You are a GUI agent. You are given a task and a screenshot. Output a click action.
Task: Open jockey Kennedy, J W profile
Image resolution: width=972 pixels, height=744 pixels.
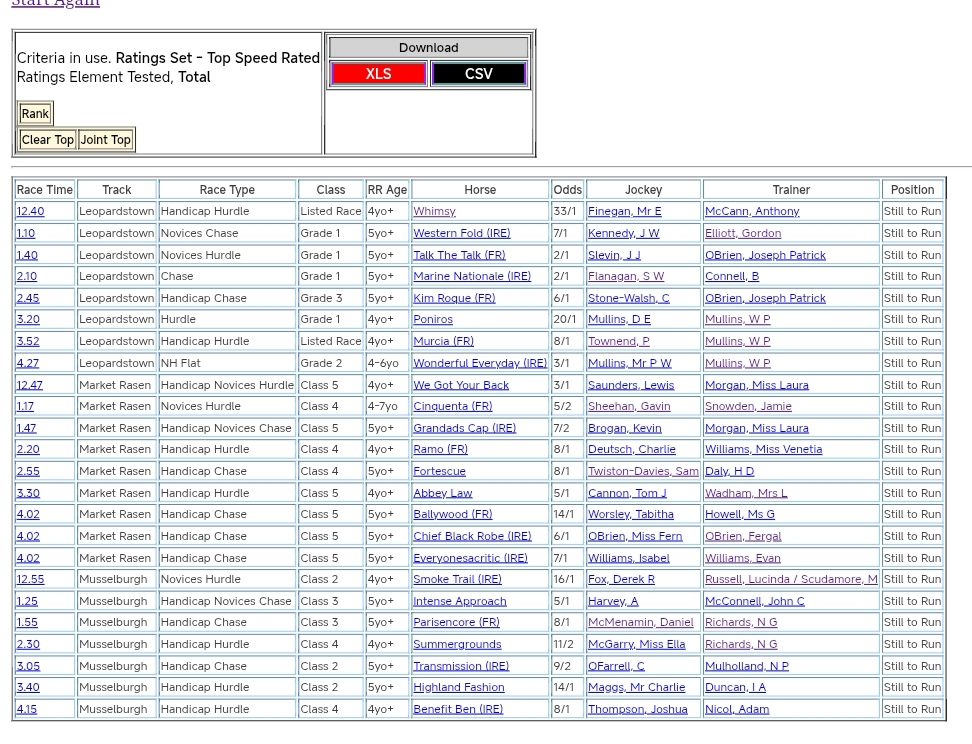pos(623,233)
